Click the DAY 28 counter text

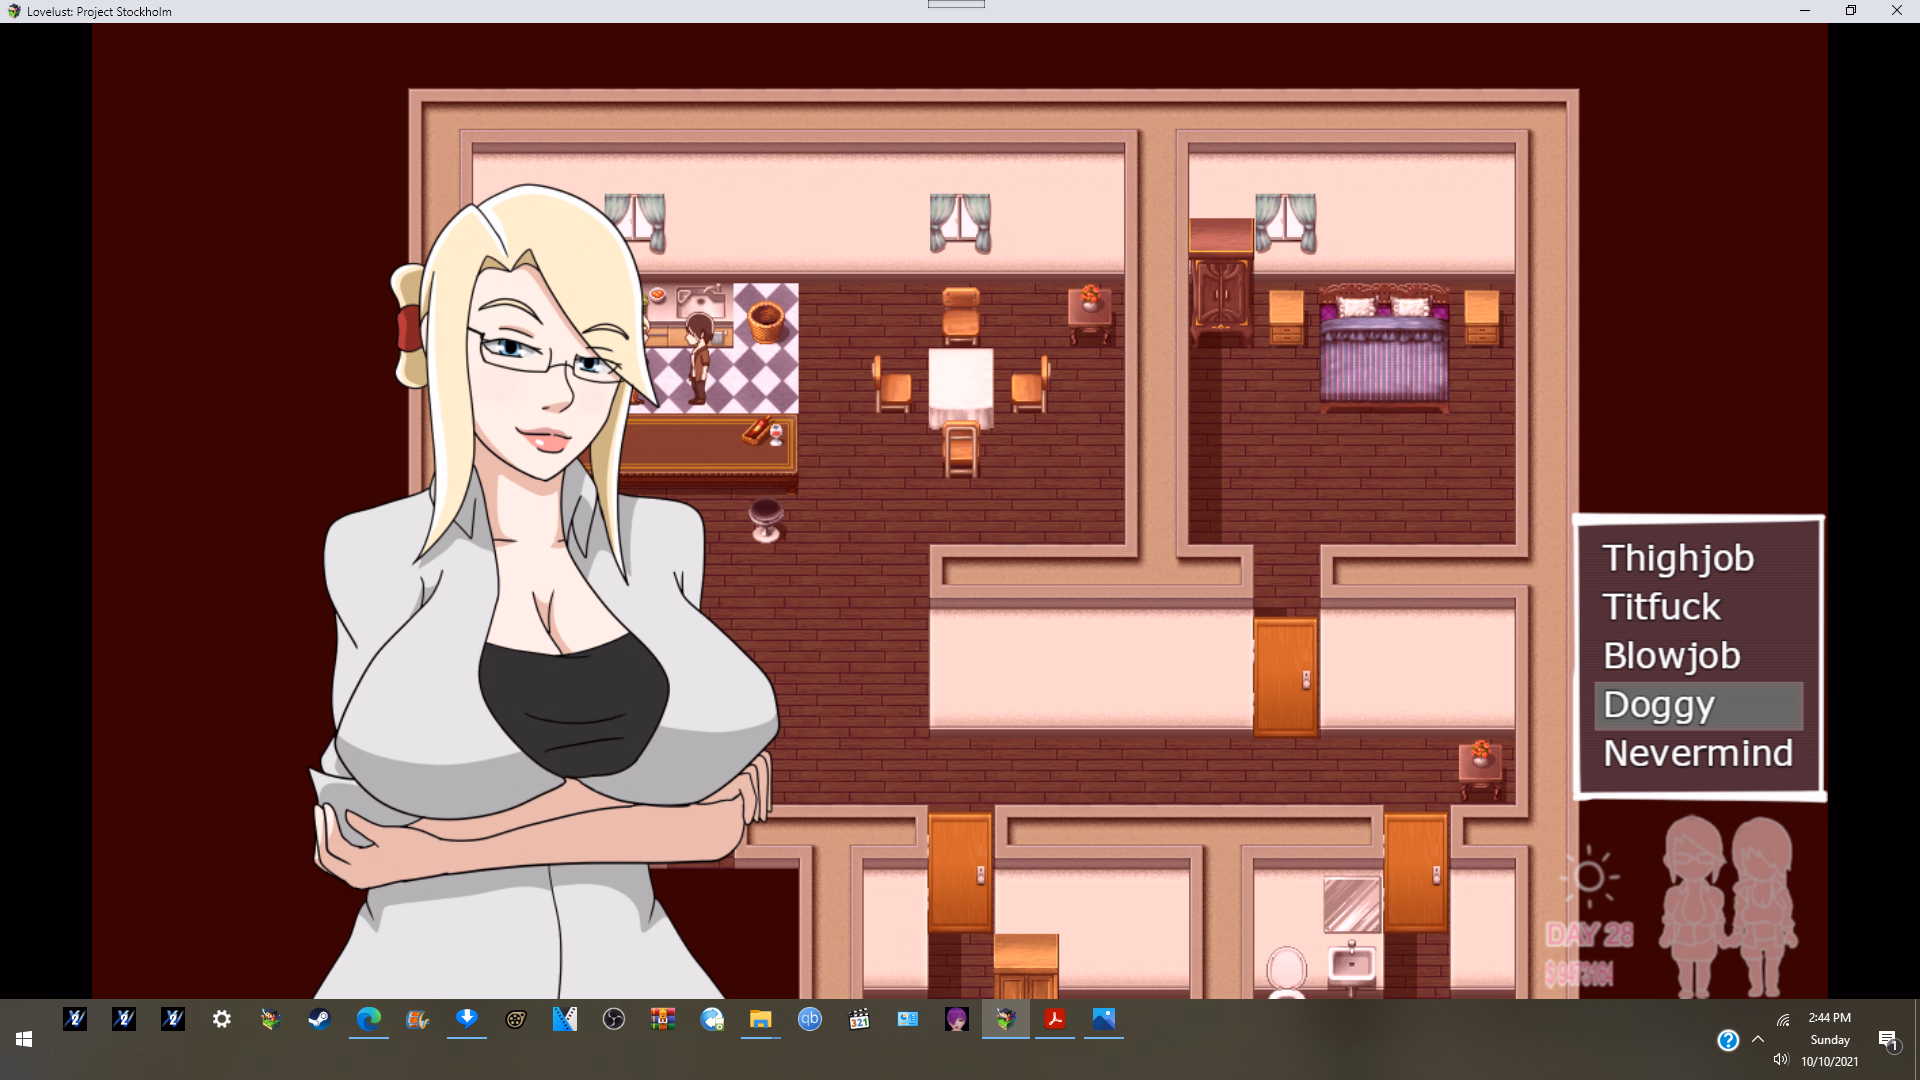coord(1589,935)
